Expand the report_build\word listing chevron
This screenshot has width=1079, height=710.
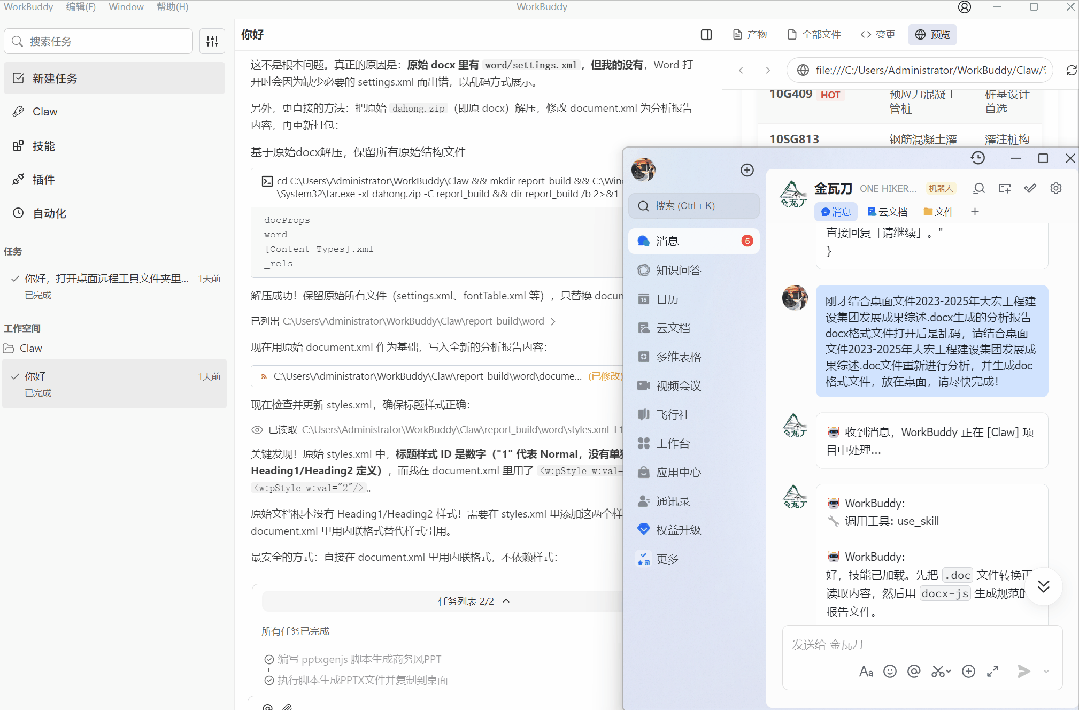[553, 321]
